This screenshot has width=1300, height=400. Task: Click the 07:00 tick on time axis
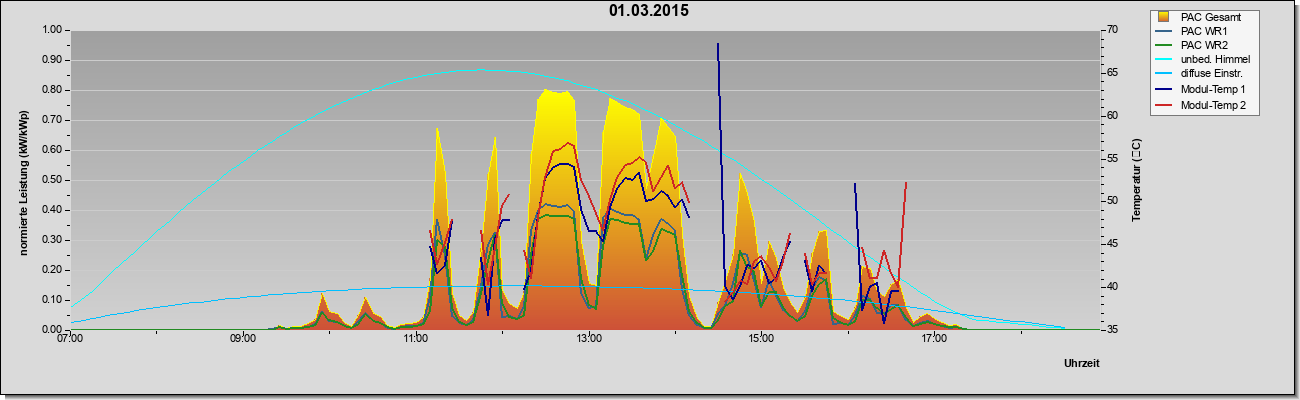[70, 339]
